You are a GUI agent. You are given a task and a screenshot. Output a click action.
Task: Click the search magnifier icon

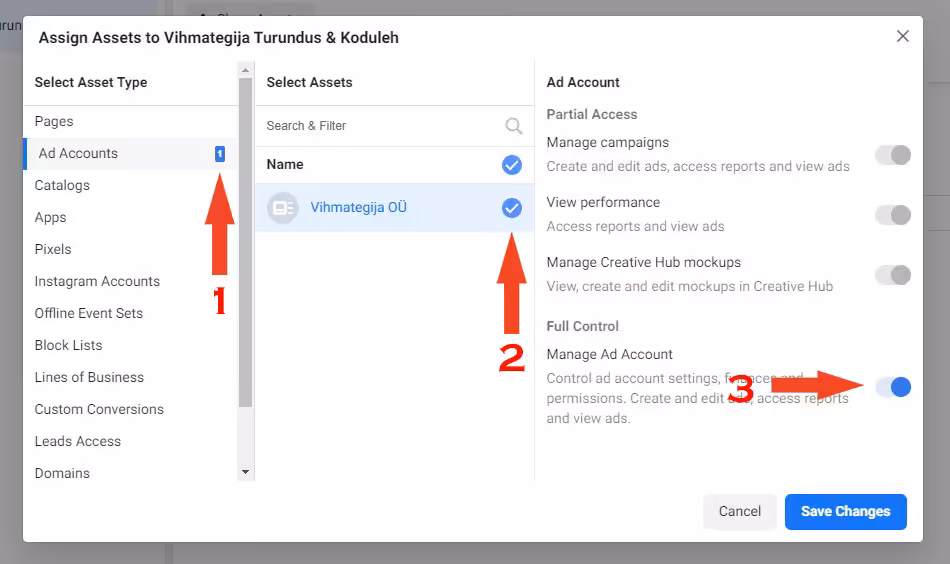coord(513,126)
